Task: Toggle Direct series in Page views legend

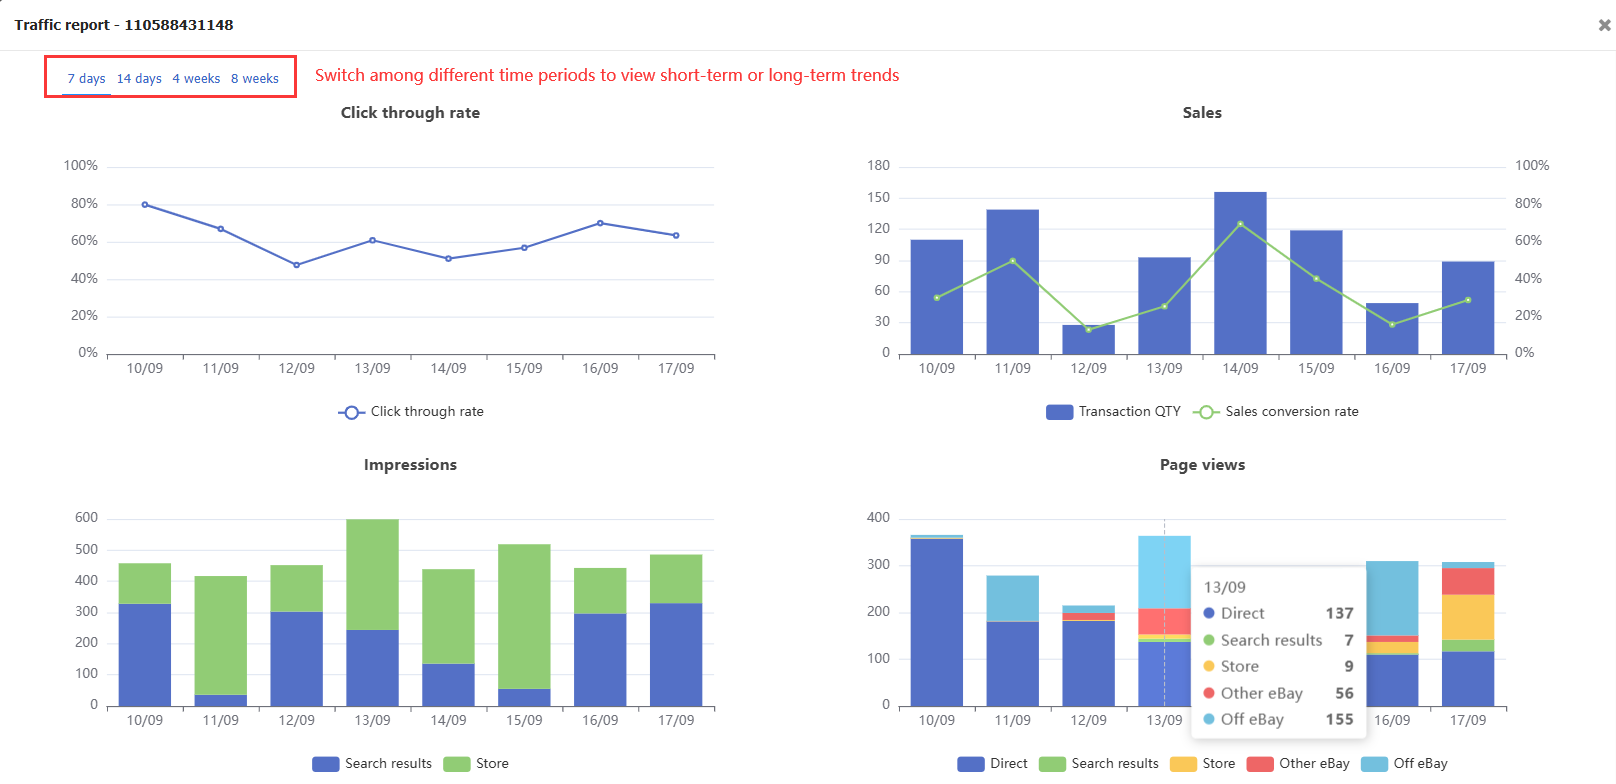Action: pos(971,764)
